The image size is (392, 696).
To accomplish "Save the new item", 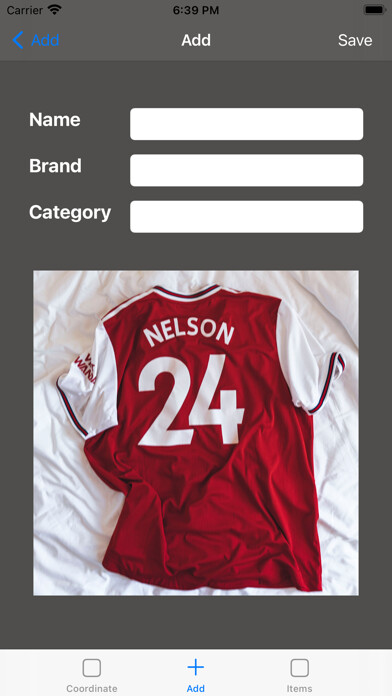I will 355,40.
